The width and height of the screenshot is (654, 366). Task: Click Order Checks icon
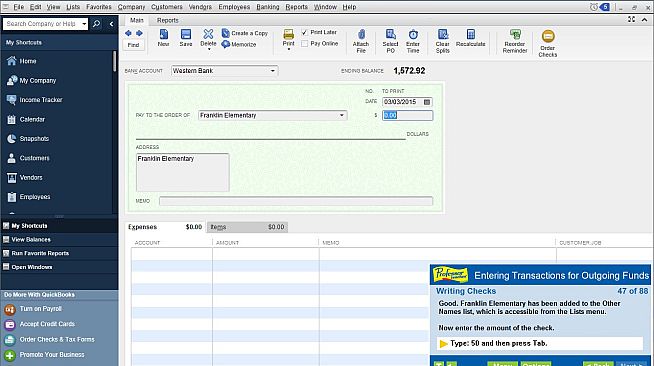[548, 43]
